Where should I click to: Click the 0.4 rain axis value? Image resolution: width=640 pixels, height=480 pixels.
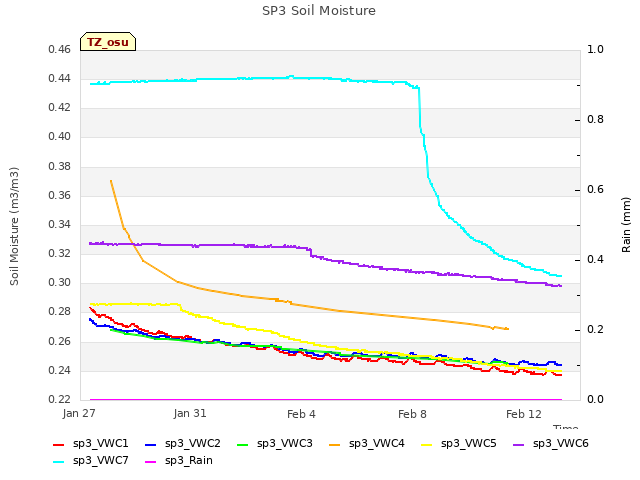(x=595, y=260)
